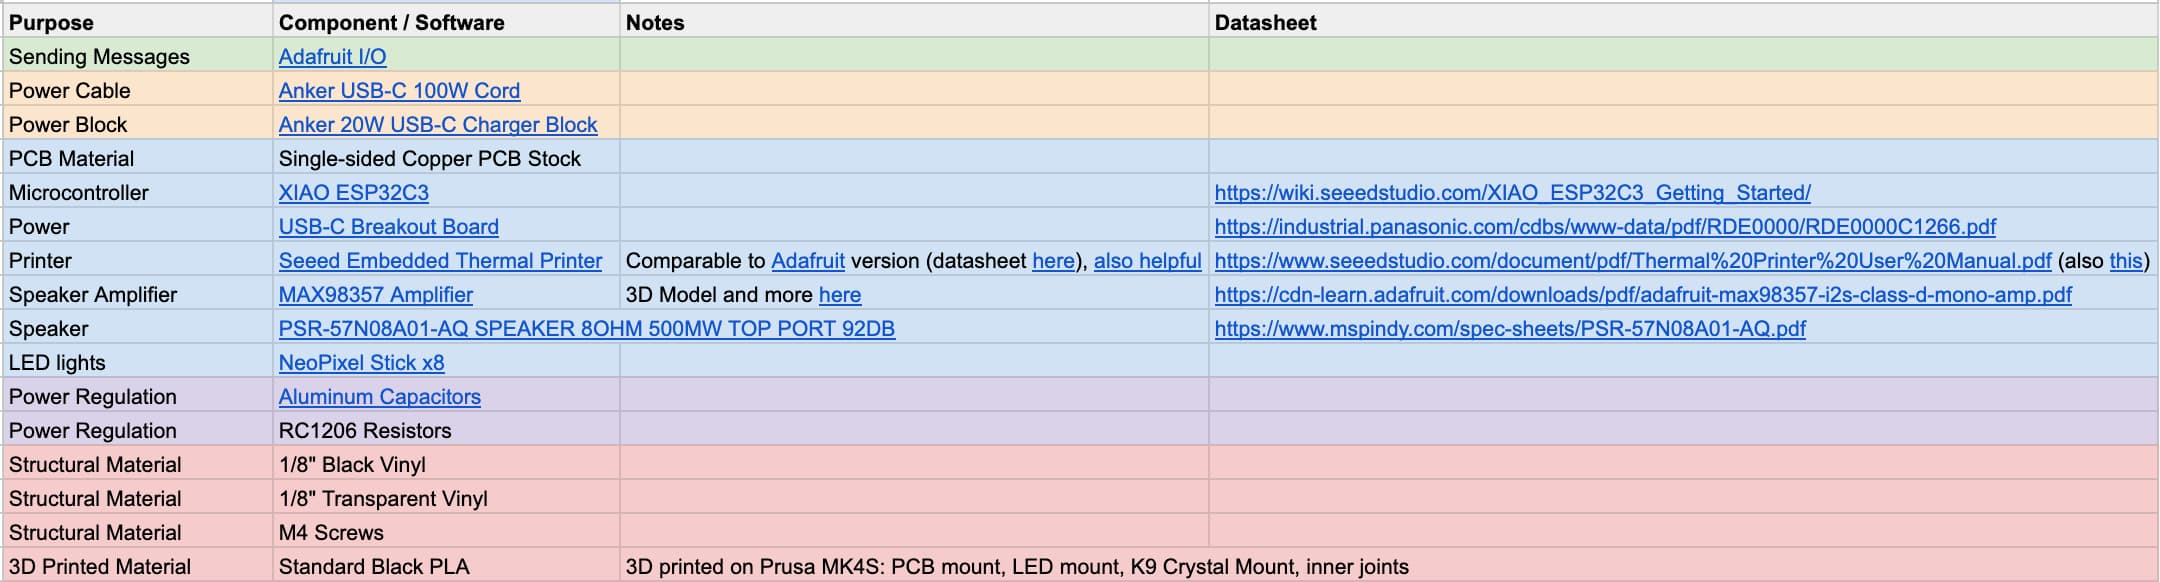Open the mspindy speaker spec-sheet link

1510,329
